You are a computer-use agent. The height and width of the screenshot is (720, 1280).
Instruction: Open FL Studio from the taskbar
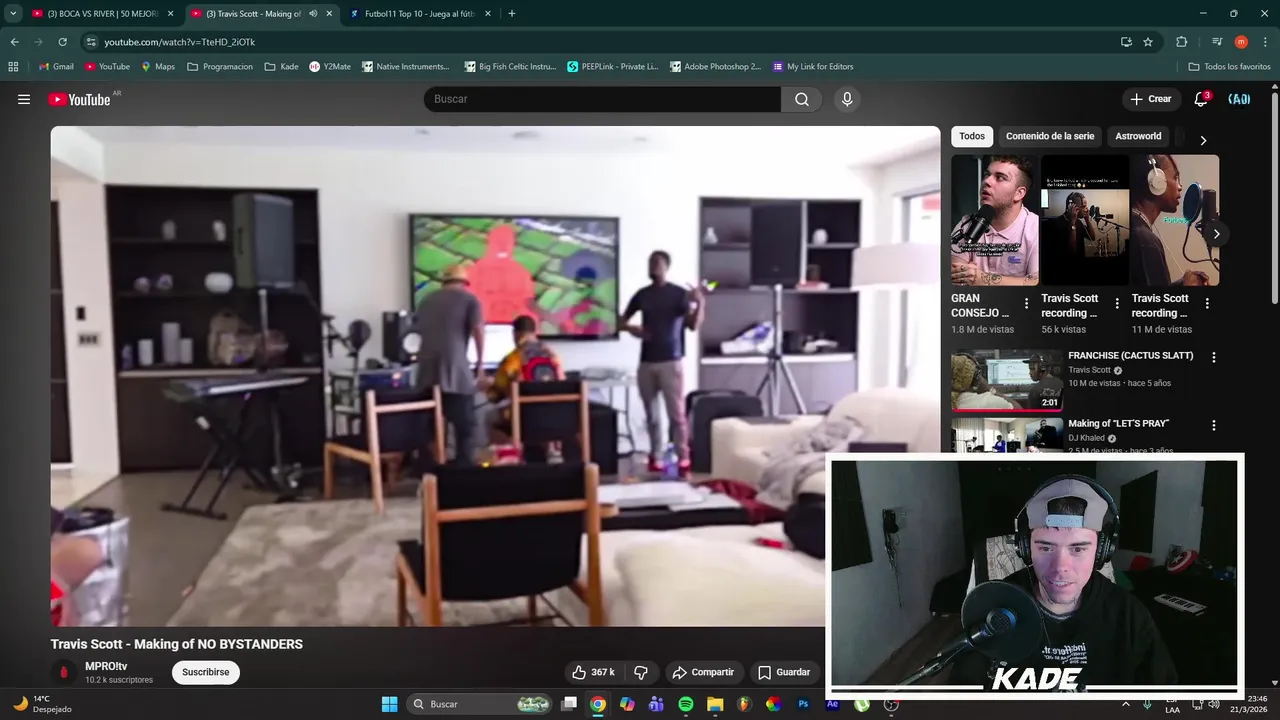(x=744, y=704)
